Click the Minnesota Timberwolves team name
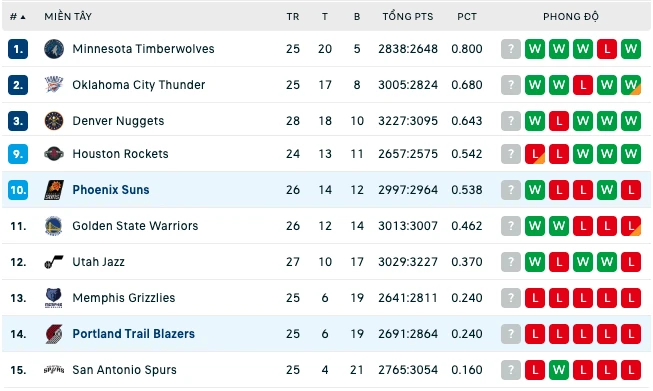 tap(143, 49)
